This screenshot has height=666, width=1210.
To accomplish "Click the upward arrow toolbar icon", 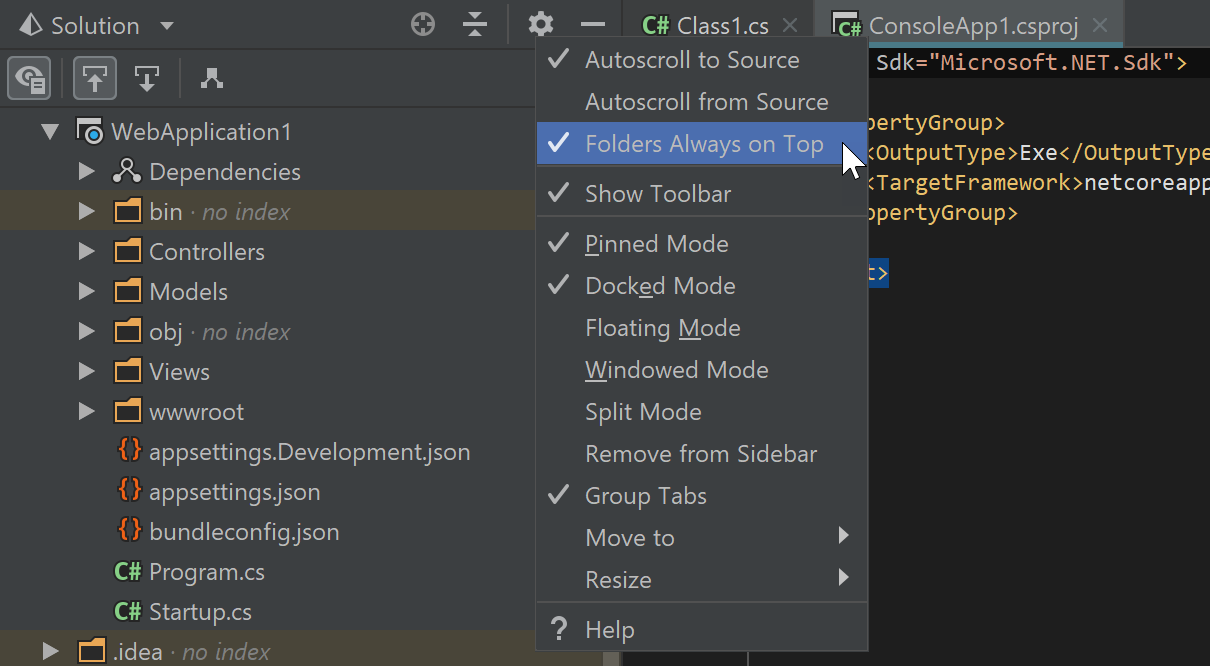I will [95, 78].
